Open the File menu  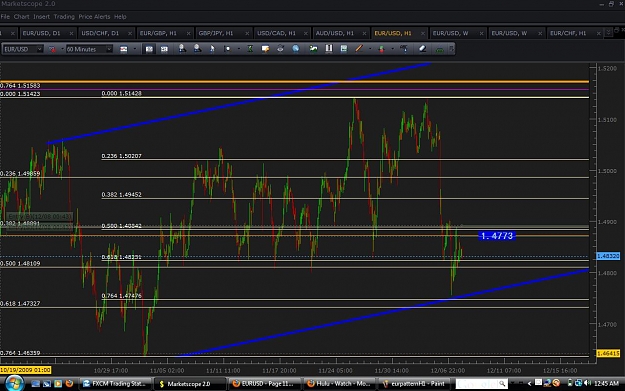pyautogui.click(x=5, y=17)
